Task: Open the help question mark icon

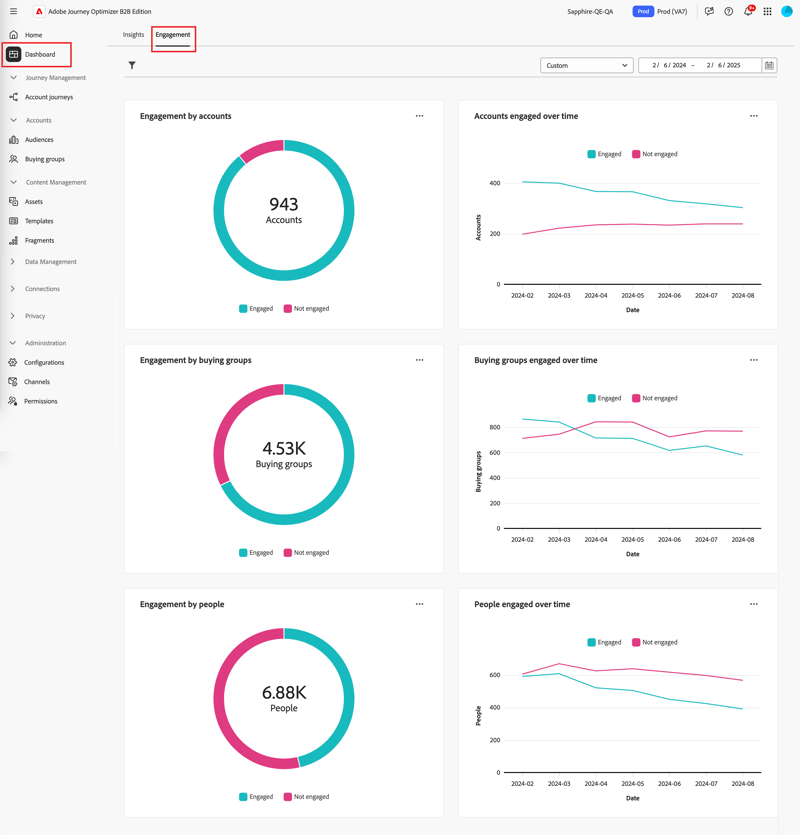Action: pos(729,11)
